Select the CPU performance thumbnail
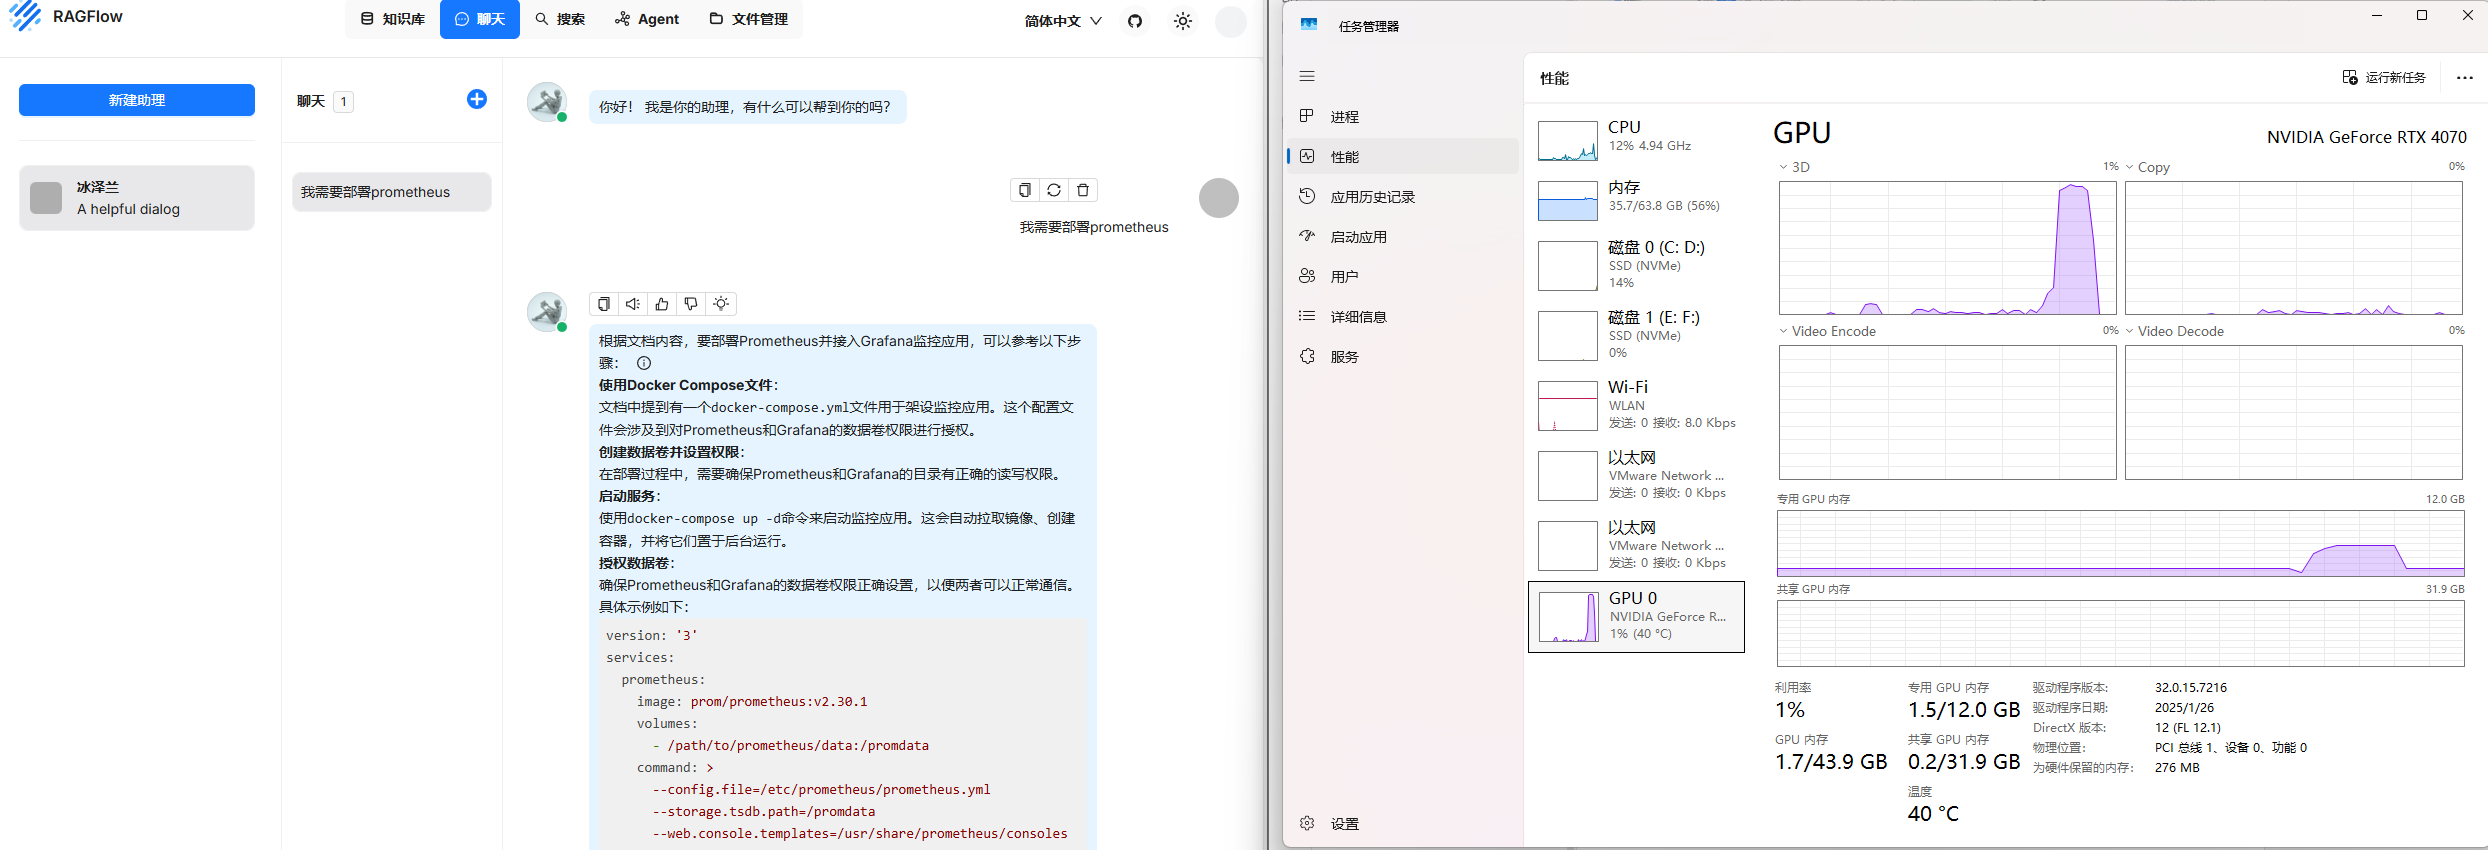The image size is (2488, 850). tap(1640, 141)
